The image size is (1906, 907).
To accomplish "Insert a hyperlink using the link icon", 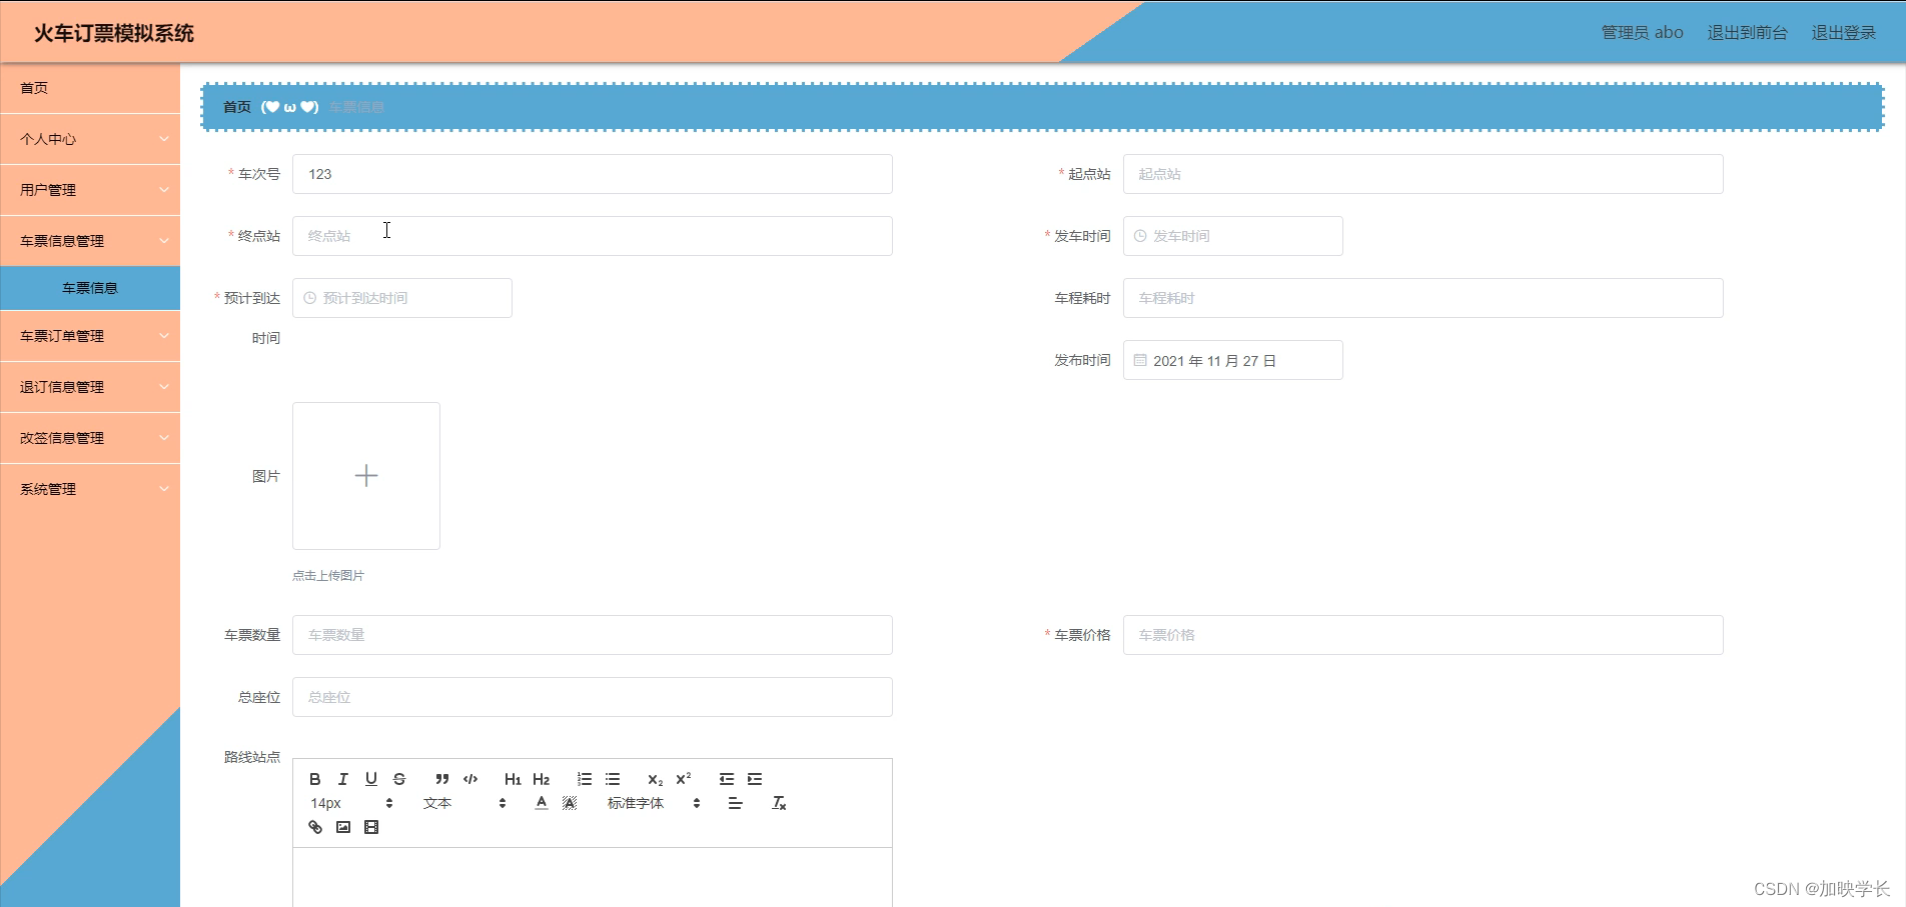I will click(317, 827).
